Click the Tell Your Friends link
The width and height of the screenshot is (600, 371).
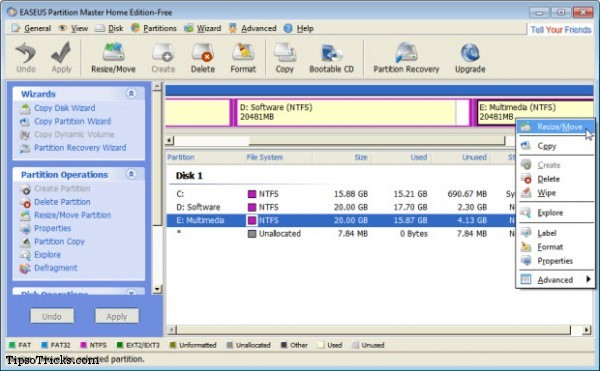pos(561,29)
